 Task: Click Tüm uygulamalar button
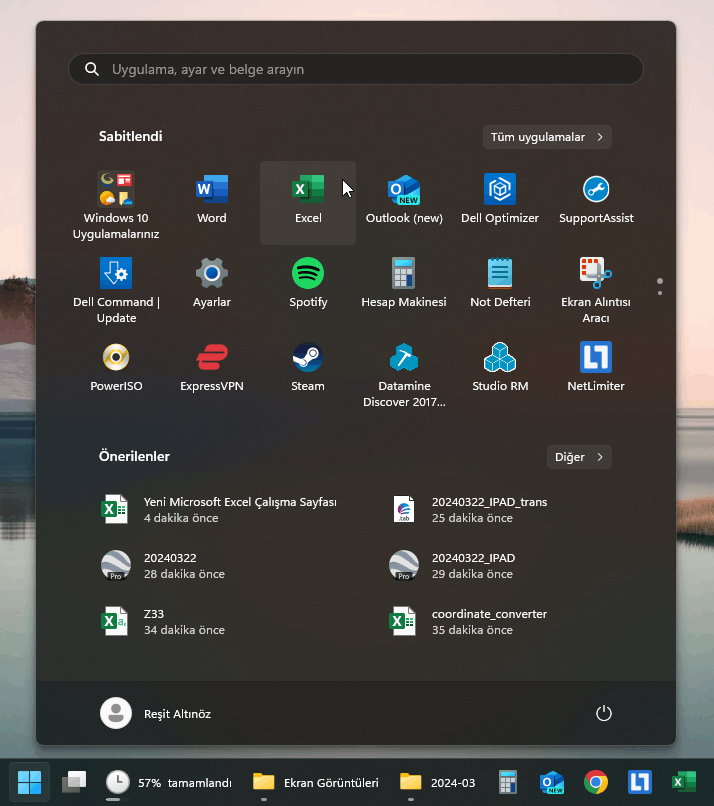[547, 137]
